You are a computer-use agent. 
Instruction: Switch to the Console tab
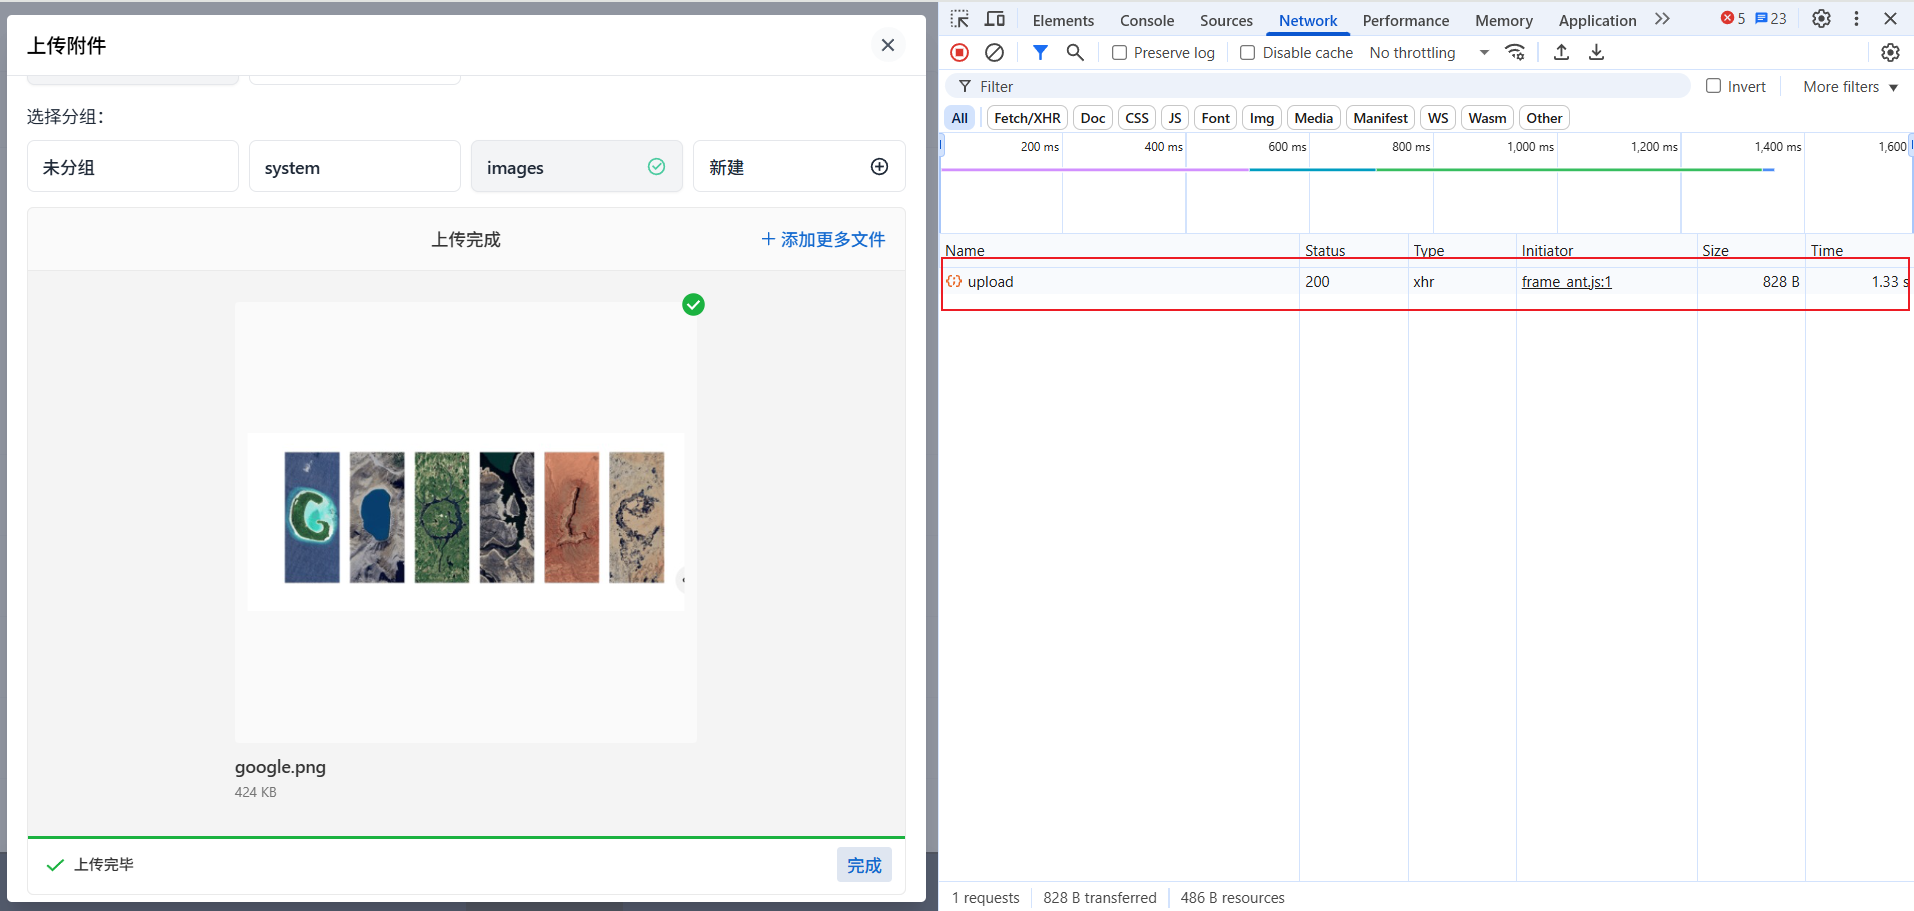coord(1147,20)
